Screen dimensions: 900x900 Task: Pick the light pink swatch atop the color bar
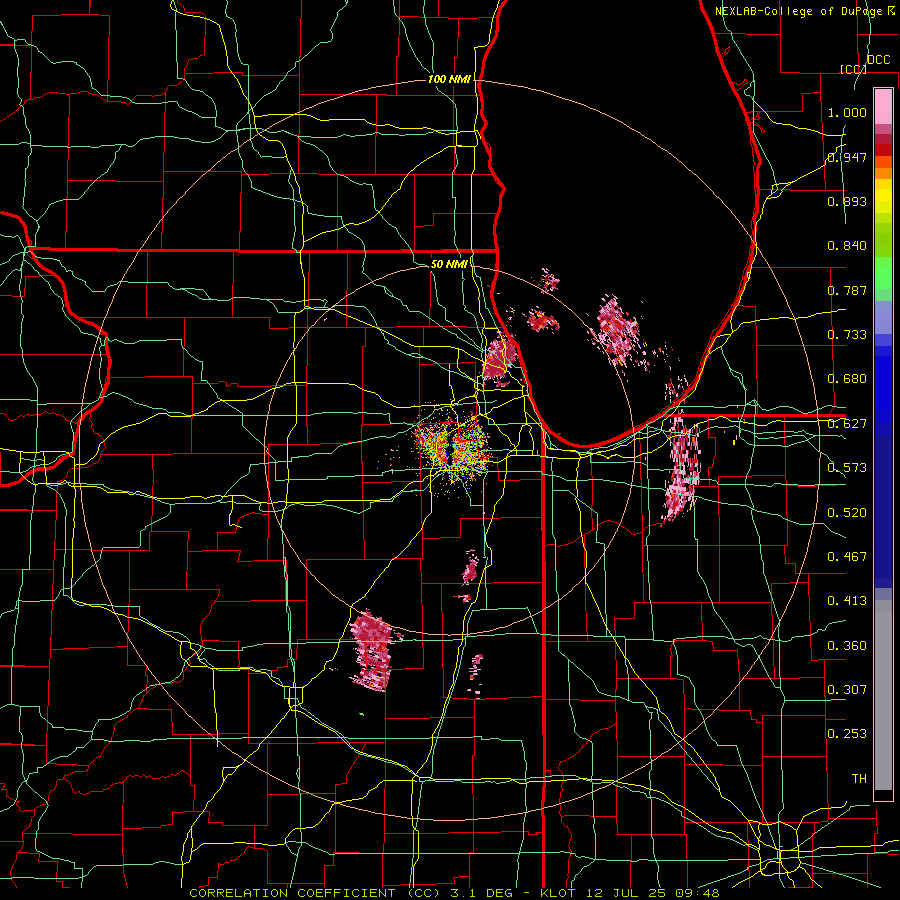coord(883,106)
